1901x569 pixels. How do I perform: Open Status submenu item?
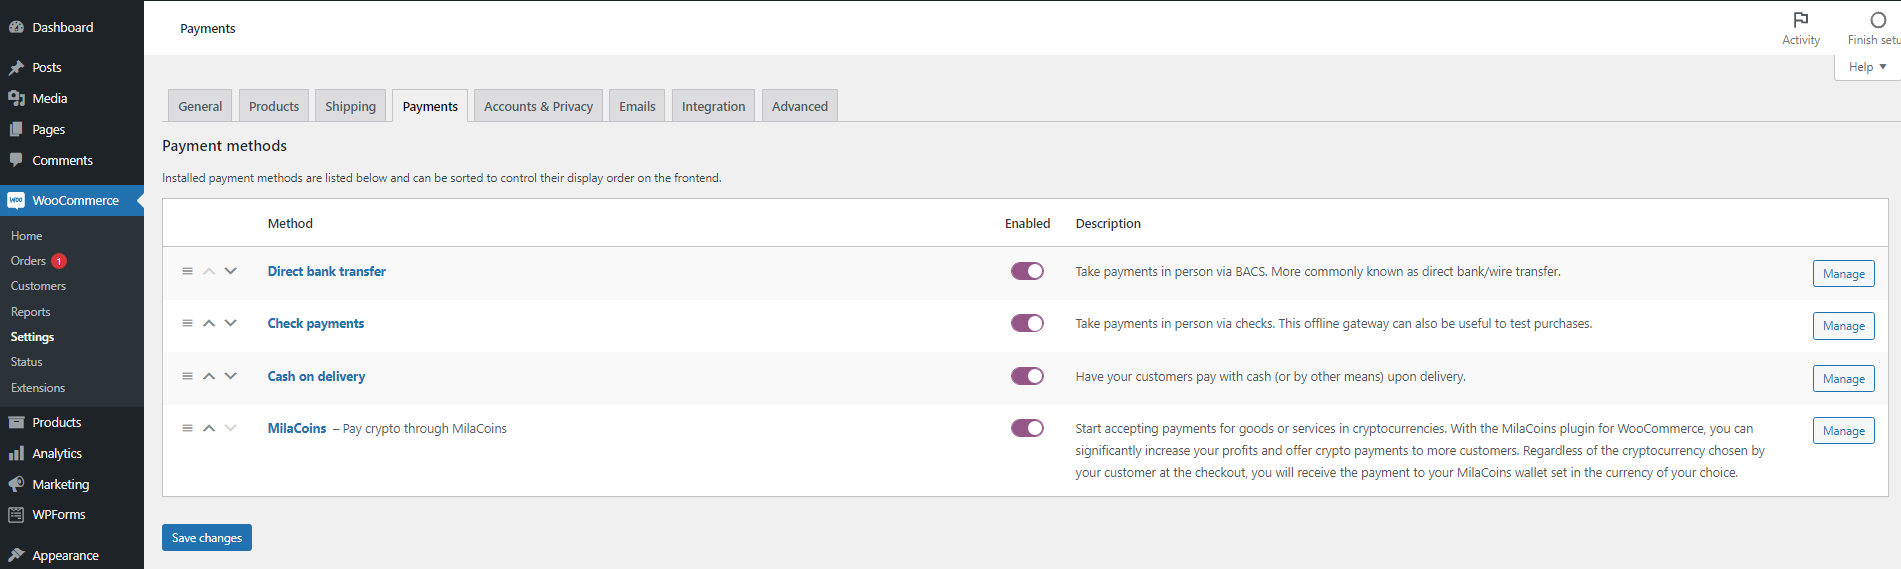26,362
